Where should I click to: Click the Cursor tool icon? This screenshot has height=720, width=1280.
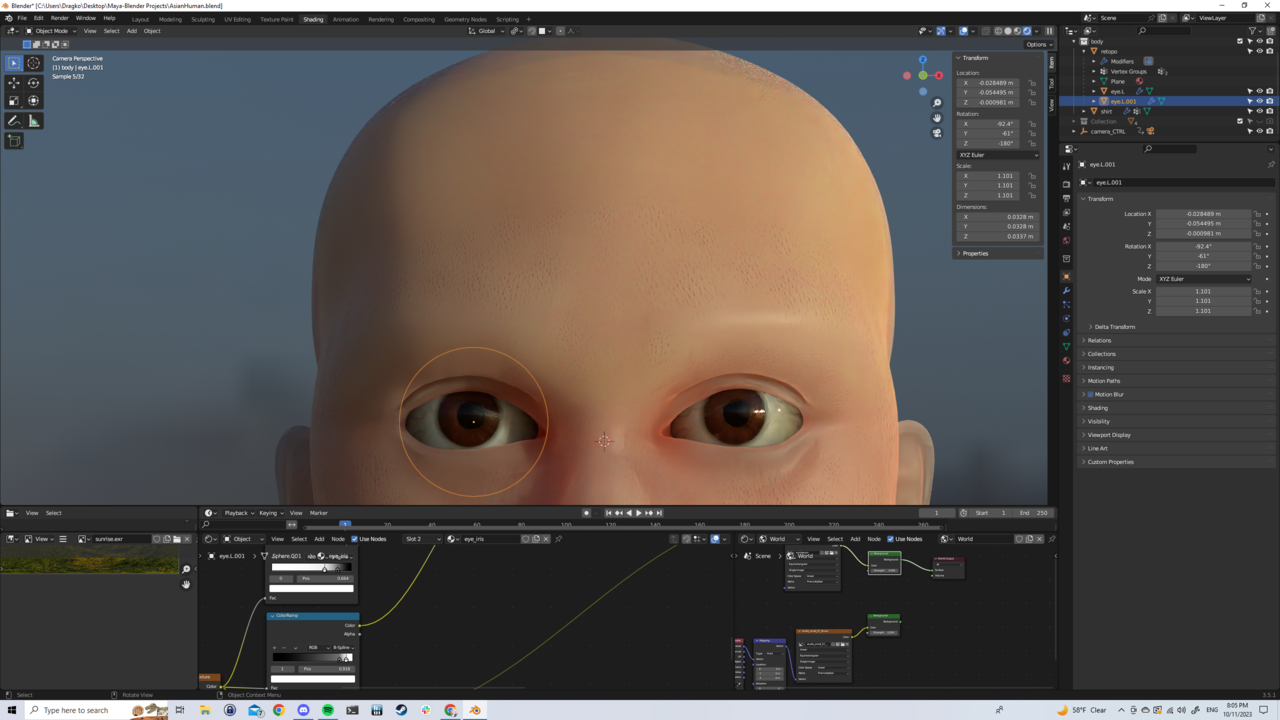pos(34,63)
